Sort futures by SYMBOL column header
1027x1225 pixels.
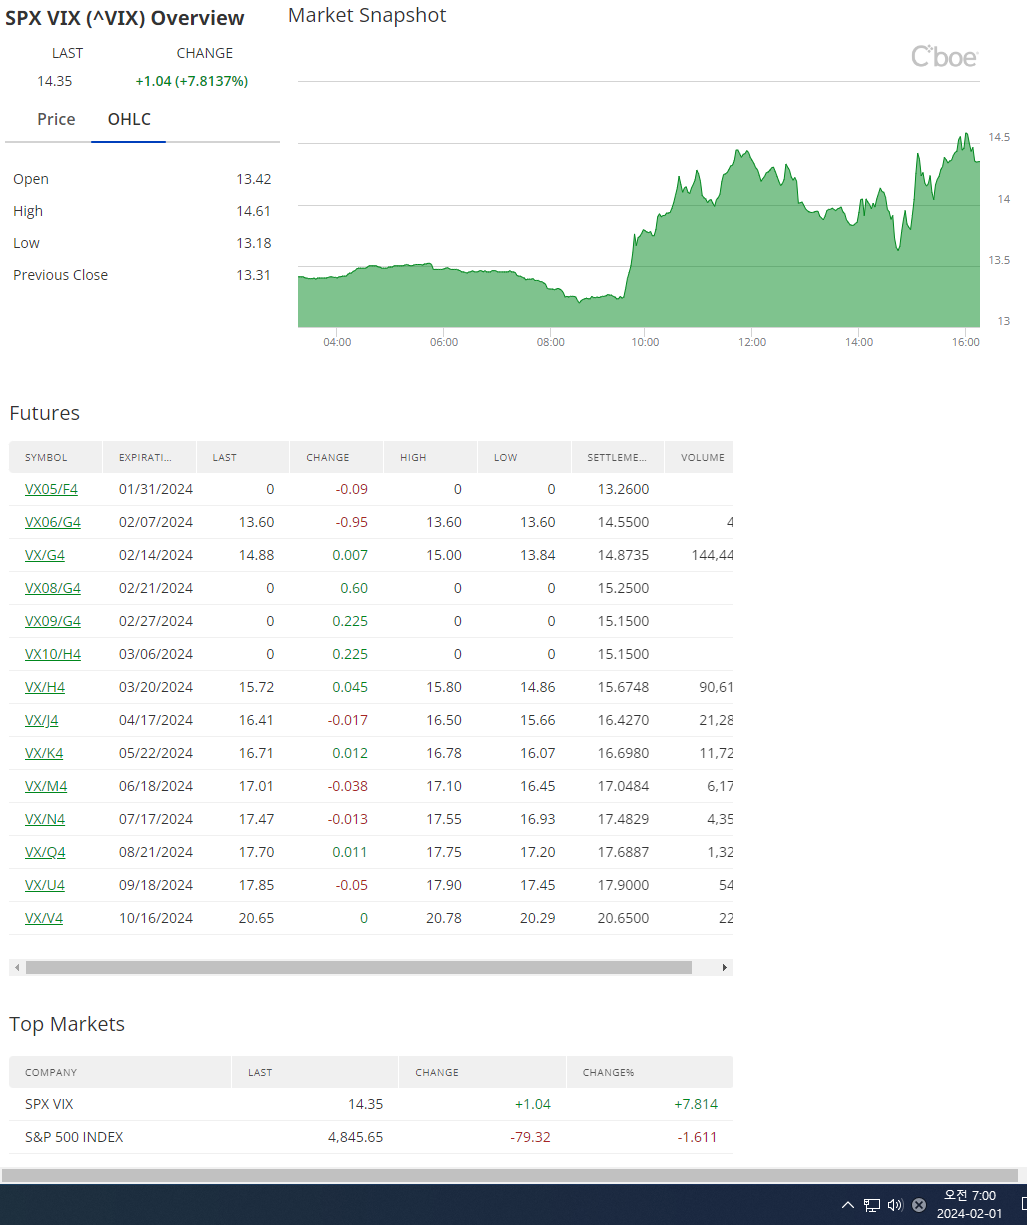click(x=56, y=457)
